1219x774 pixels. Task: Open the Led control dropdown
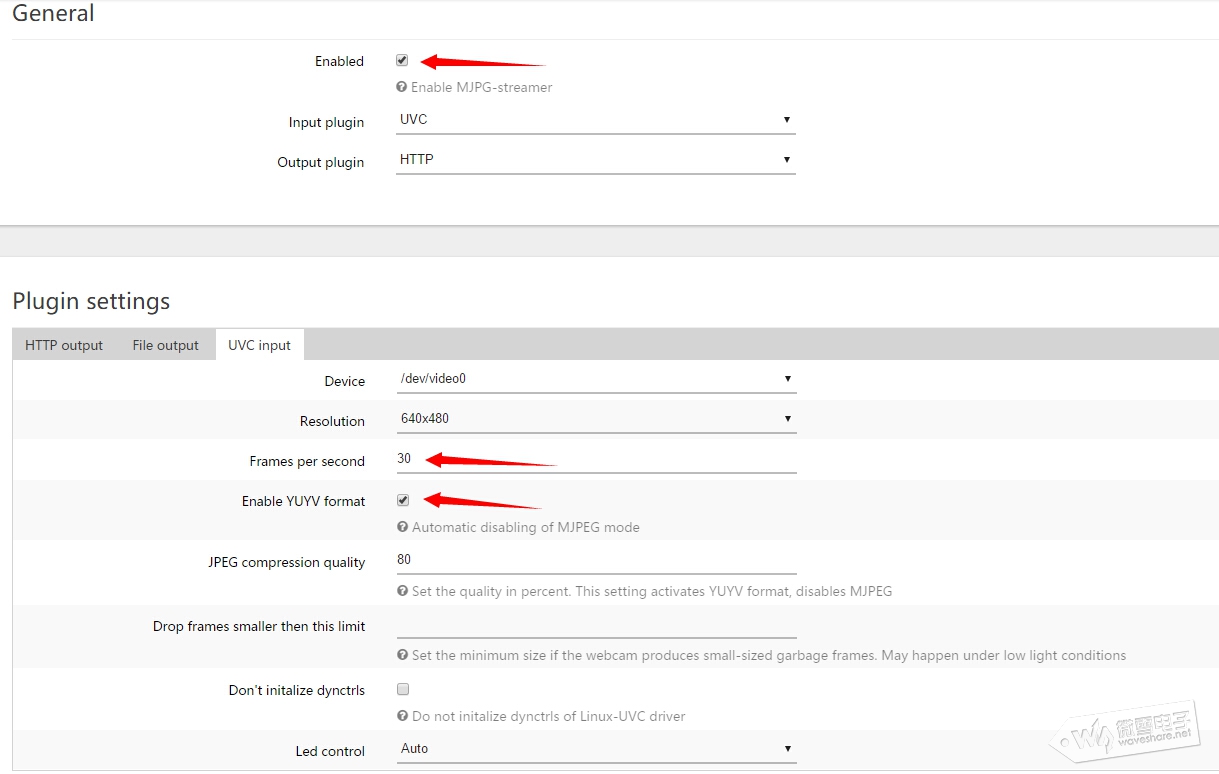(x=596, y=749)
